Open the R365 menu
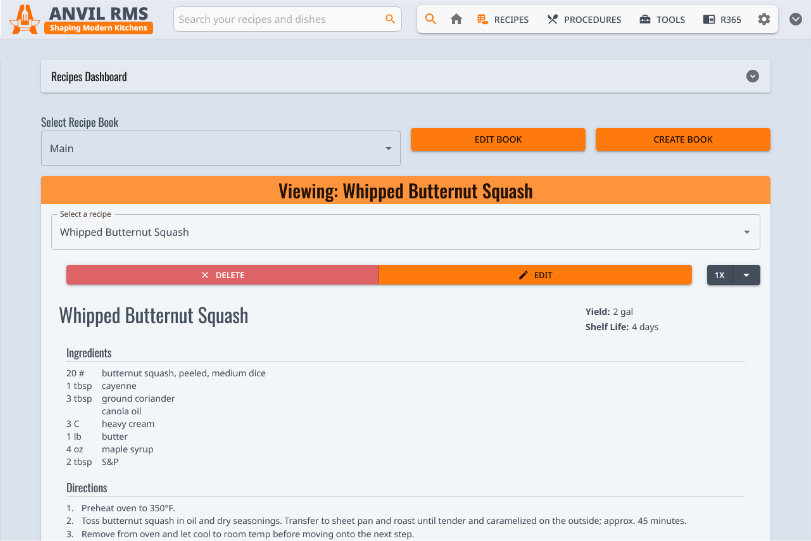 click(x=722, y=19)
